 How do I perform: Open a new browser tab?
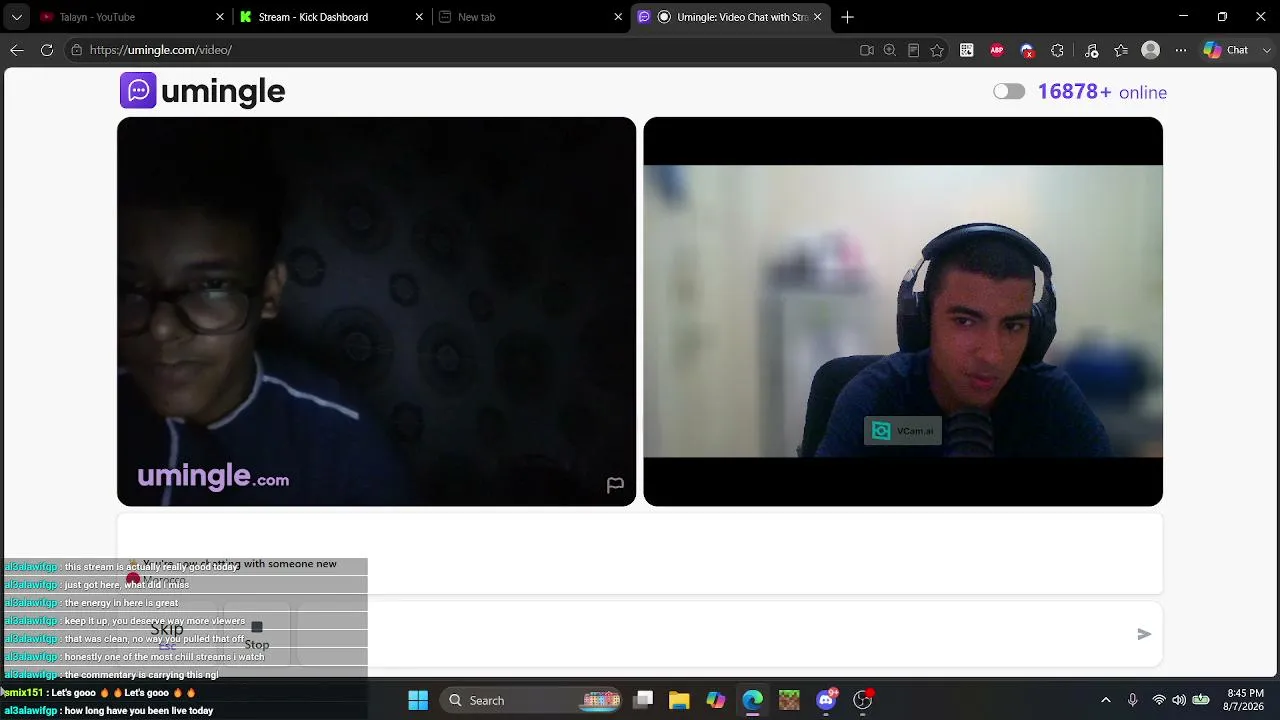847,17
